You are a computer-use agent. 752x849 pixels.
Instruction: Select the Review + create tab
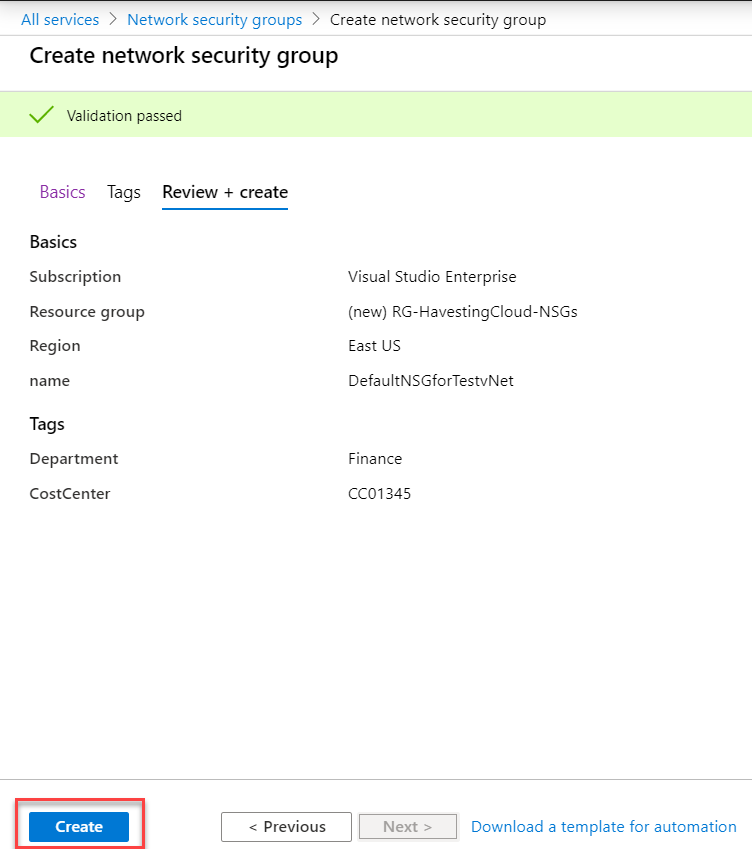click(x=225, y=192)
